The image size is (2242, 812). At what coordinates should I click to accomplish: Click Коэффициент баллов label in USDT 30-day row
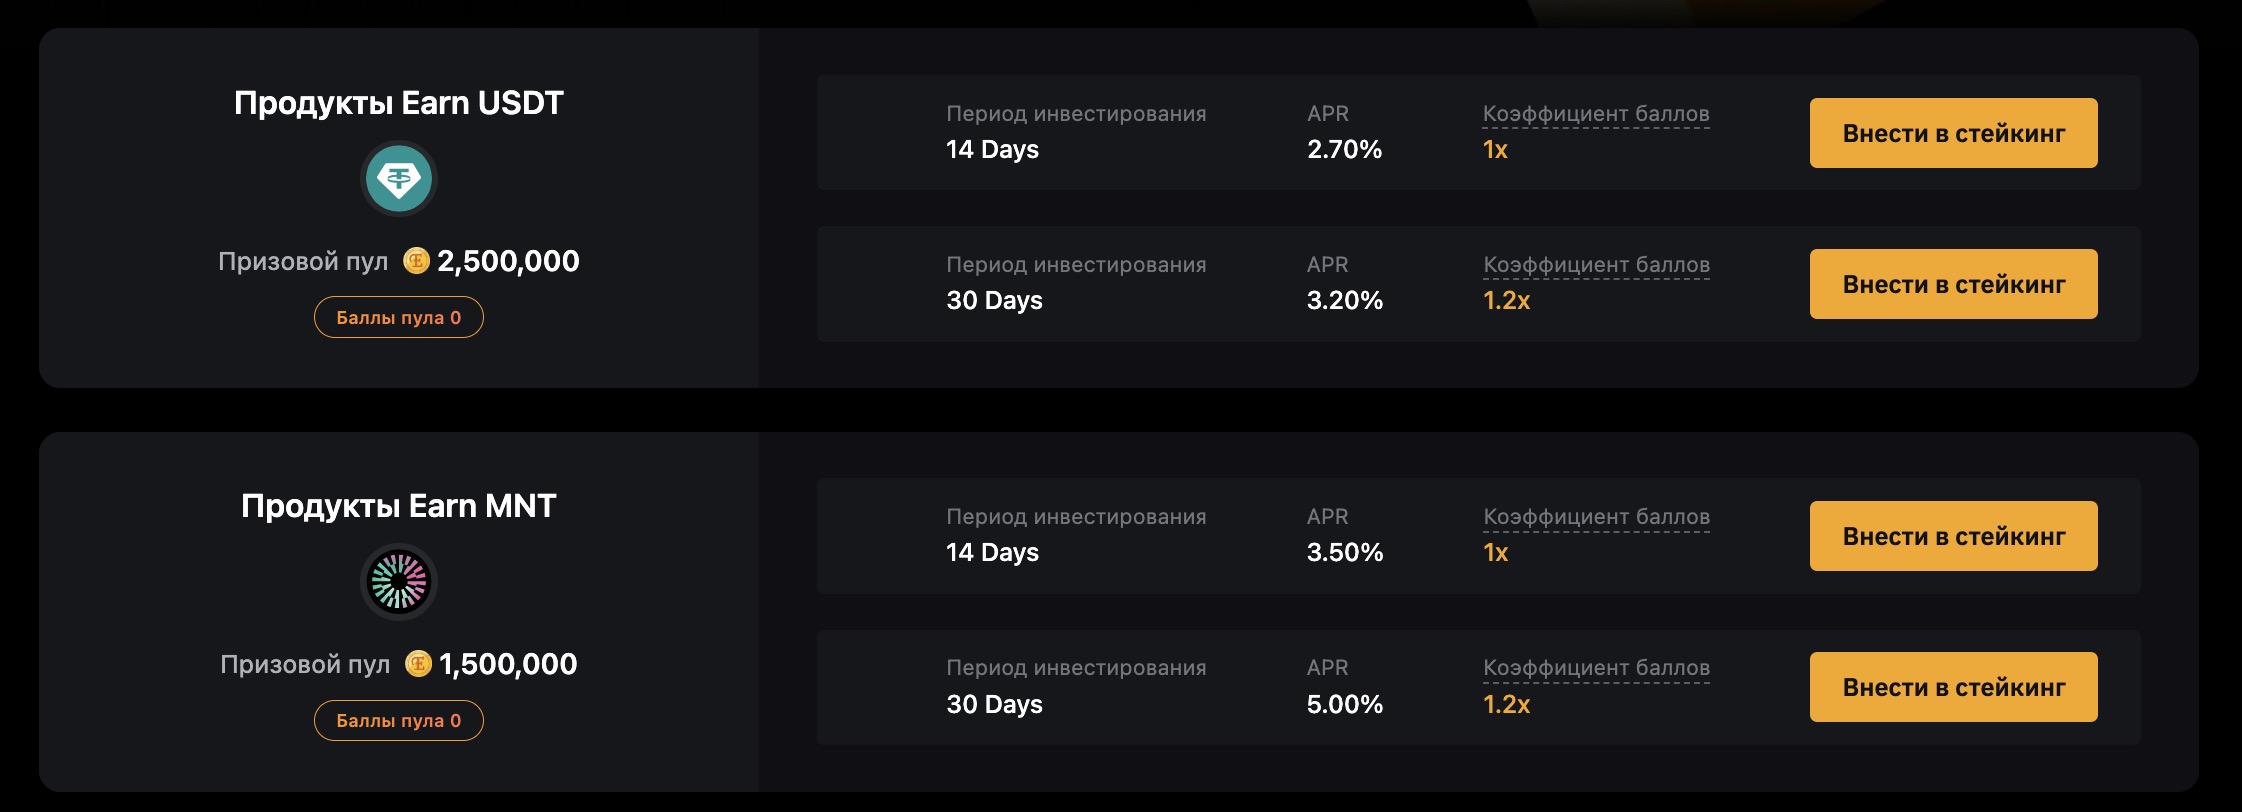[1596, 265]
